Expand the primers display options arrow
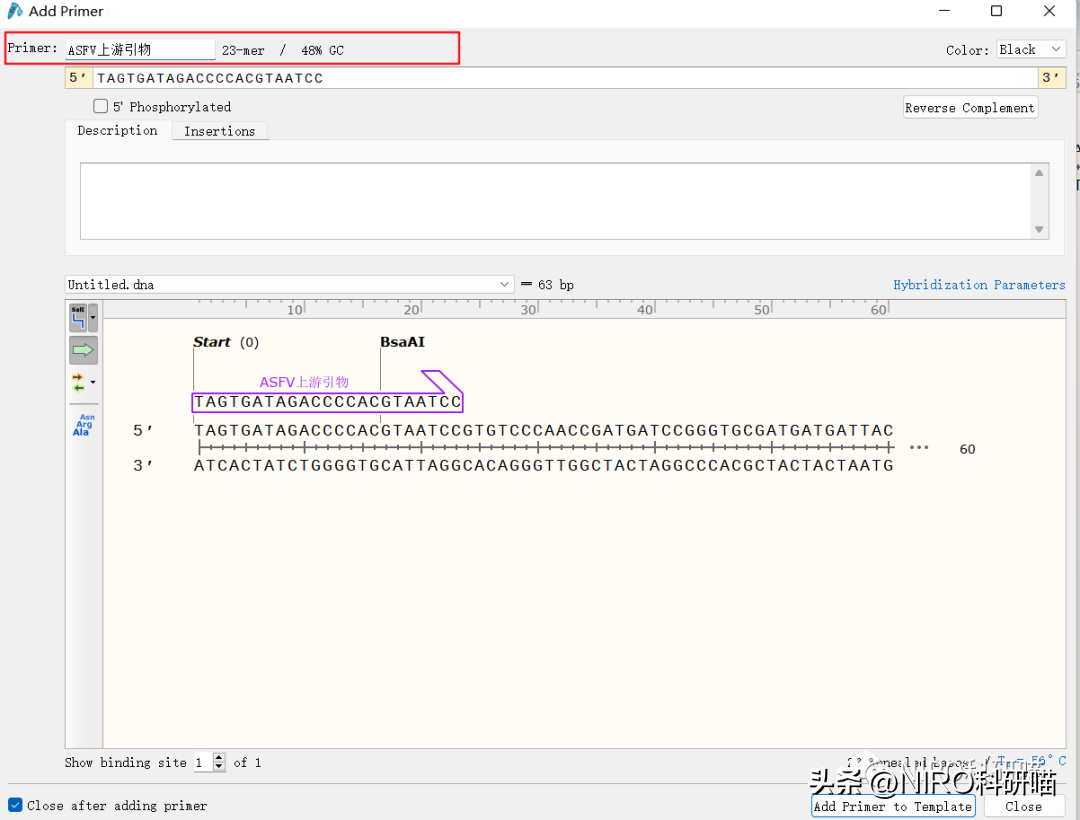Image resolution: width=1080 pixels, height=820 pixels. (93, 382)
